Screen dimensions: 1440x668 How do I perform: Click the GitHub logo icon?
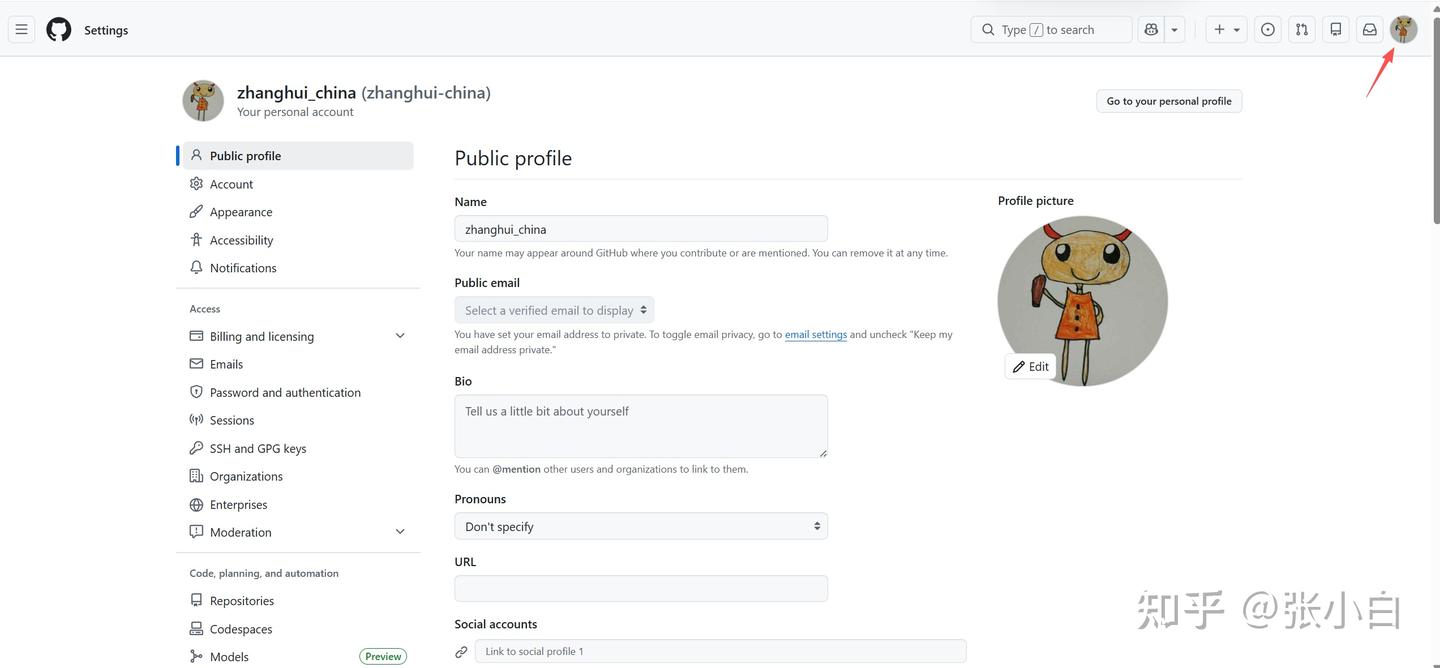[59, 30]
